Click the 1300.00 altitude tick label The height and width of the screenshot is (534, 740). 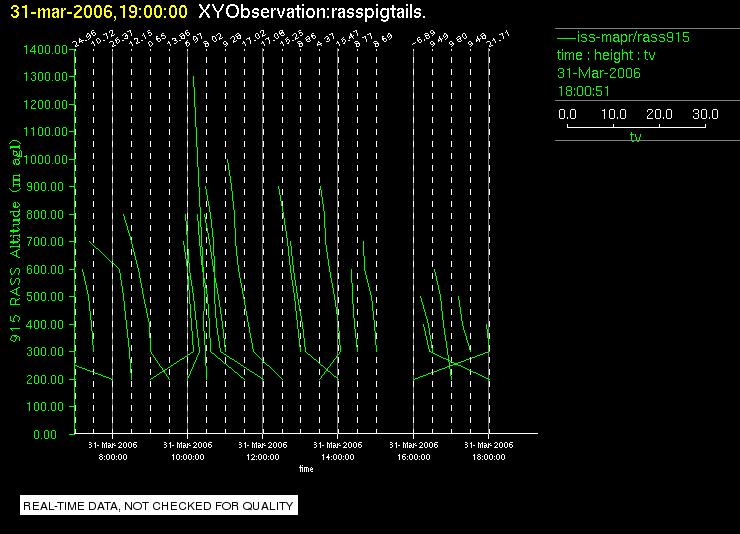[45, 76]
